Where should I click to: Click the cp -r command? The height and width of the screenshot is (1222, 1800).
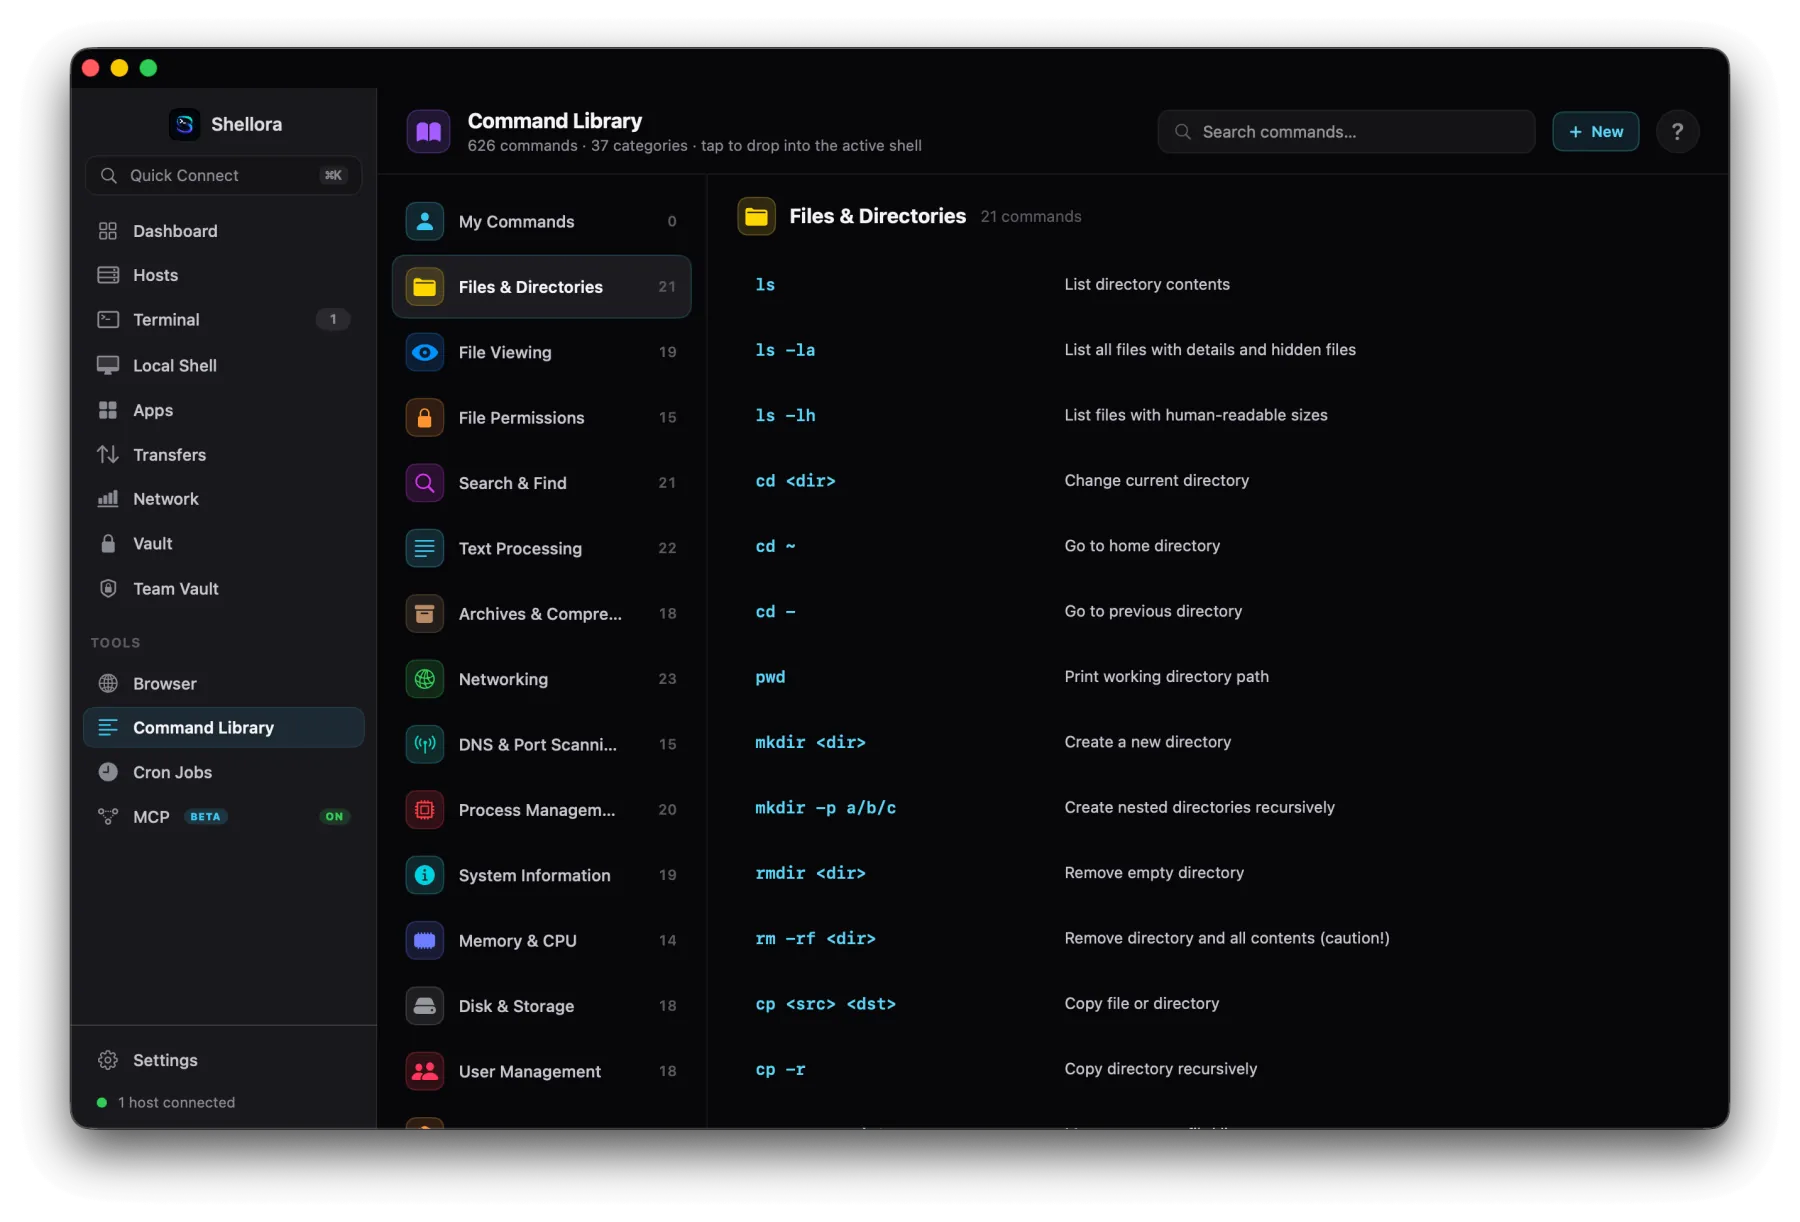pyautogui.click(x=780, y=1069)
